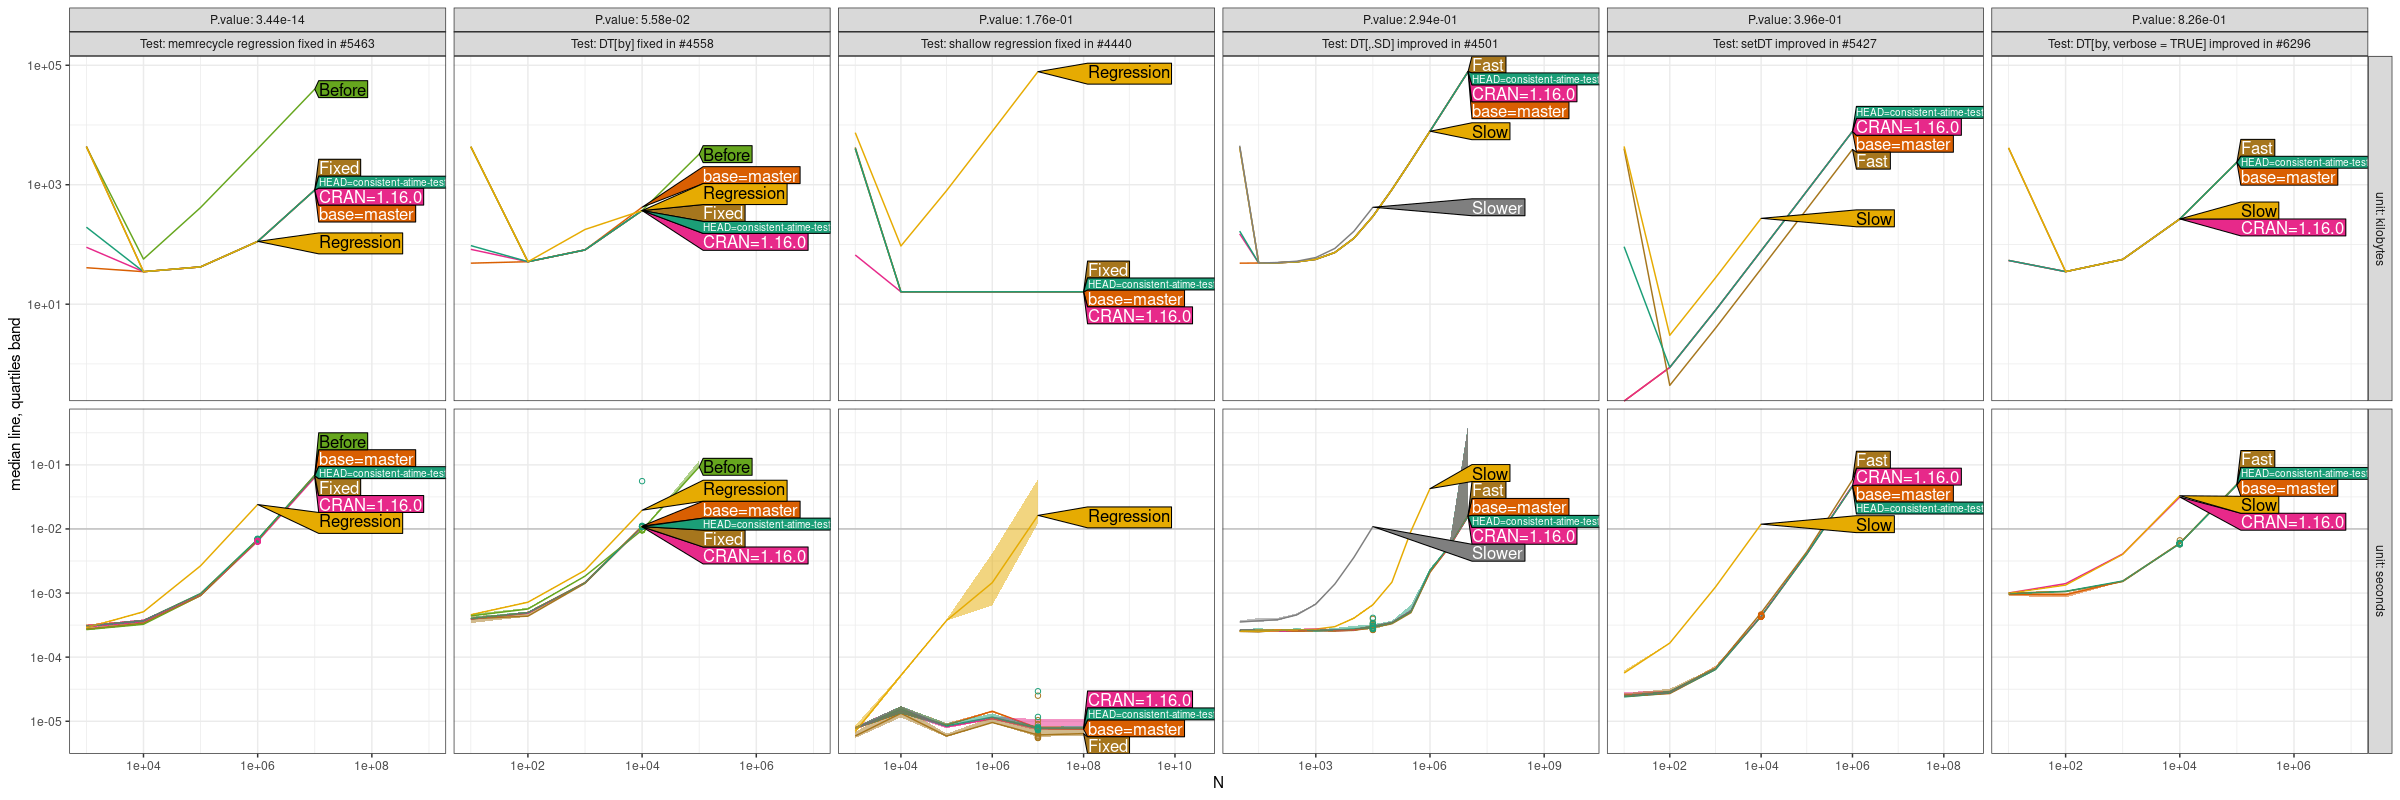Select 'Test: memrecycle regression fixed in #5463' strip
Image resolution: width=2400 pixels, height=800 pixels.
[257, 44]
